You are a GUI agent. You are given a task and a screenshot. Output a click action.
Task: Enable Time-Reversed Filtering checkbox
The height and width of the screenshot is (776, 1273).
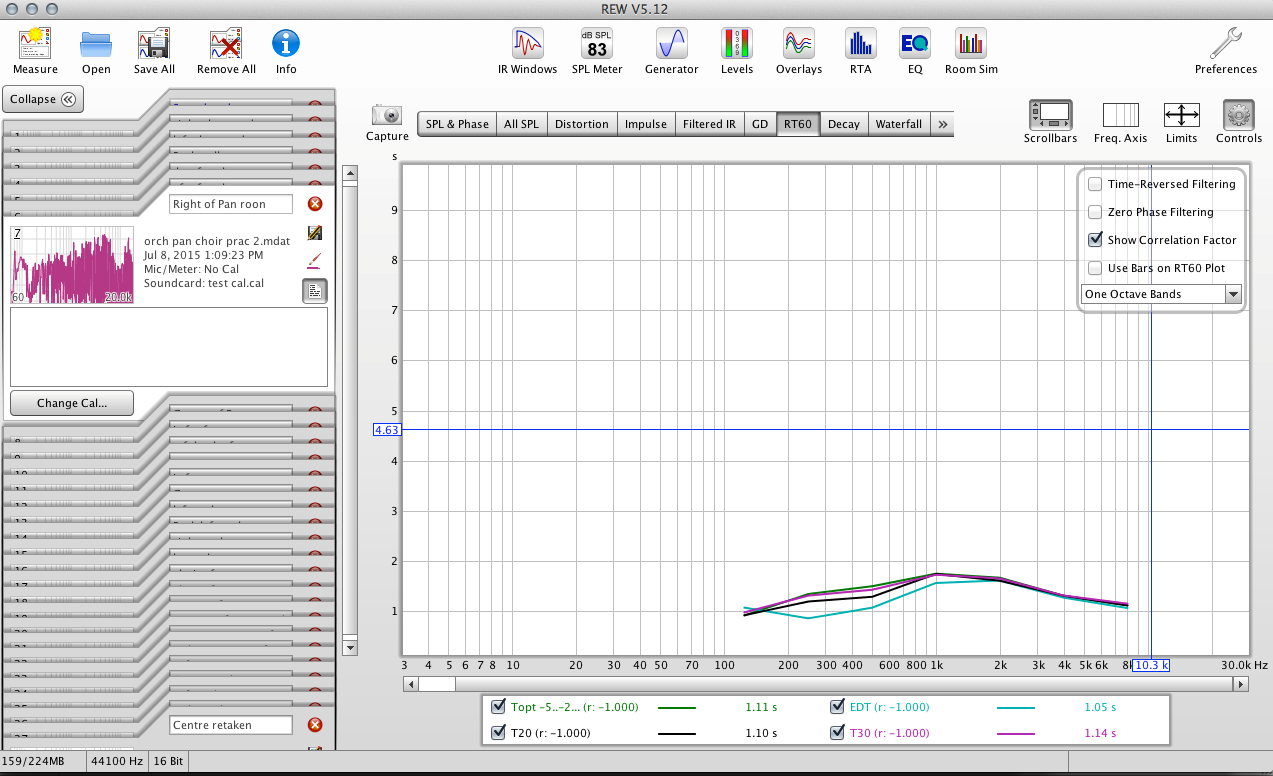click(1096, 184)
